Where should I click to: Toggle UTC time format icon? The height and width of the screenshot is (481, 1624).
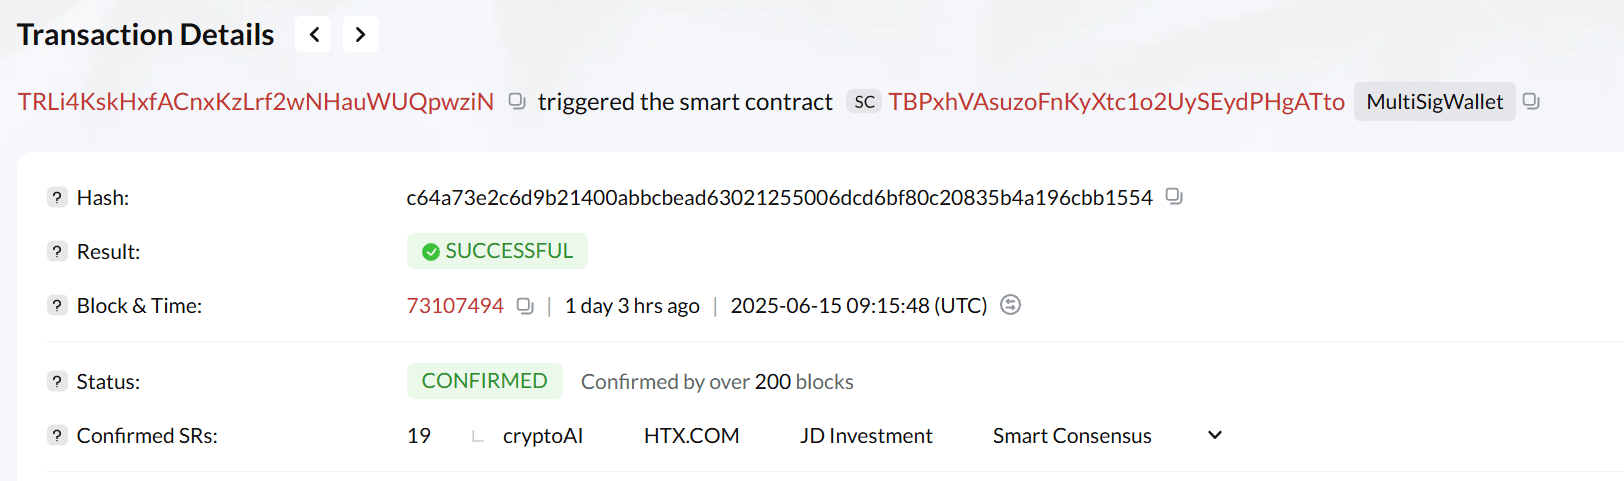point(1010,305)
